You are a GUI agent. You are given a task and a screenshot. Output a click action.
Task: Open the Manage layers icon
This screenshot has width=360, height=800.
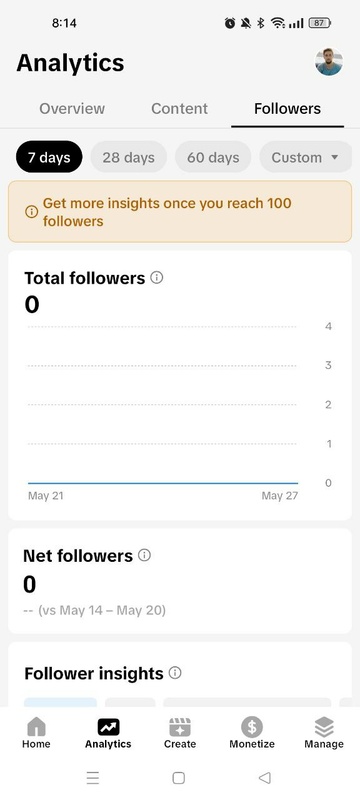click(324, 727)
